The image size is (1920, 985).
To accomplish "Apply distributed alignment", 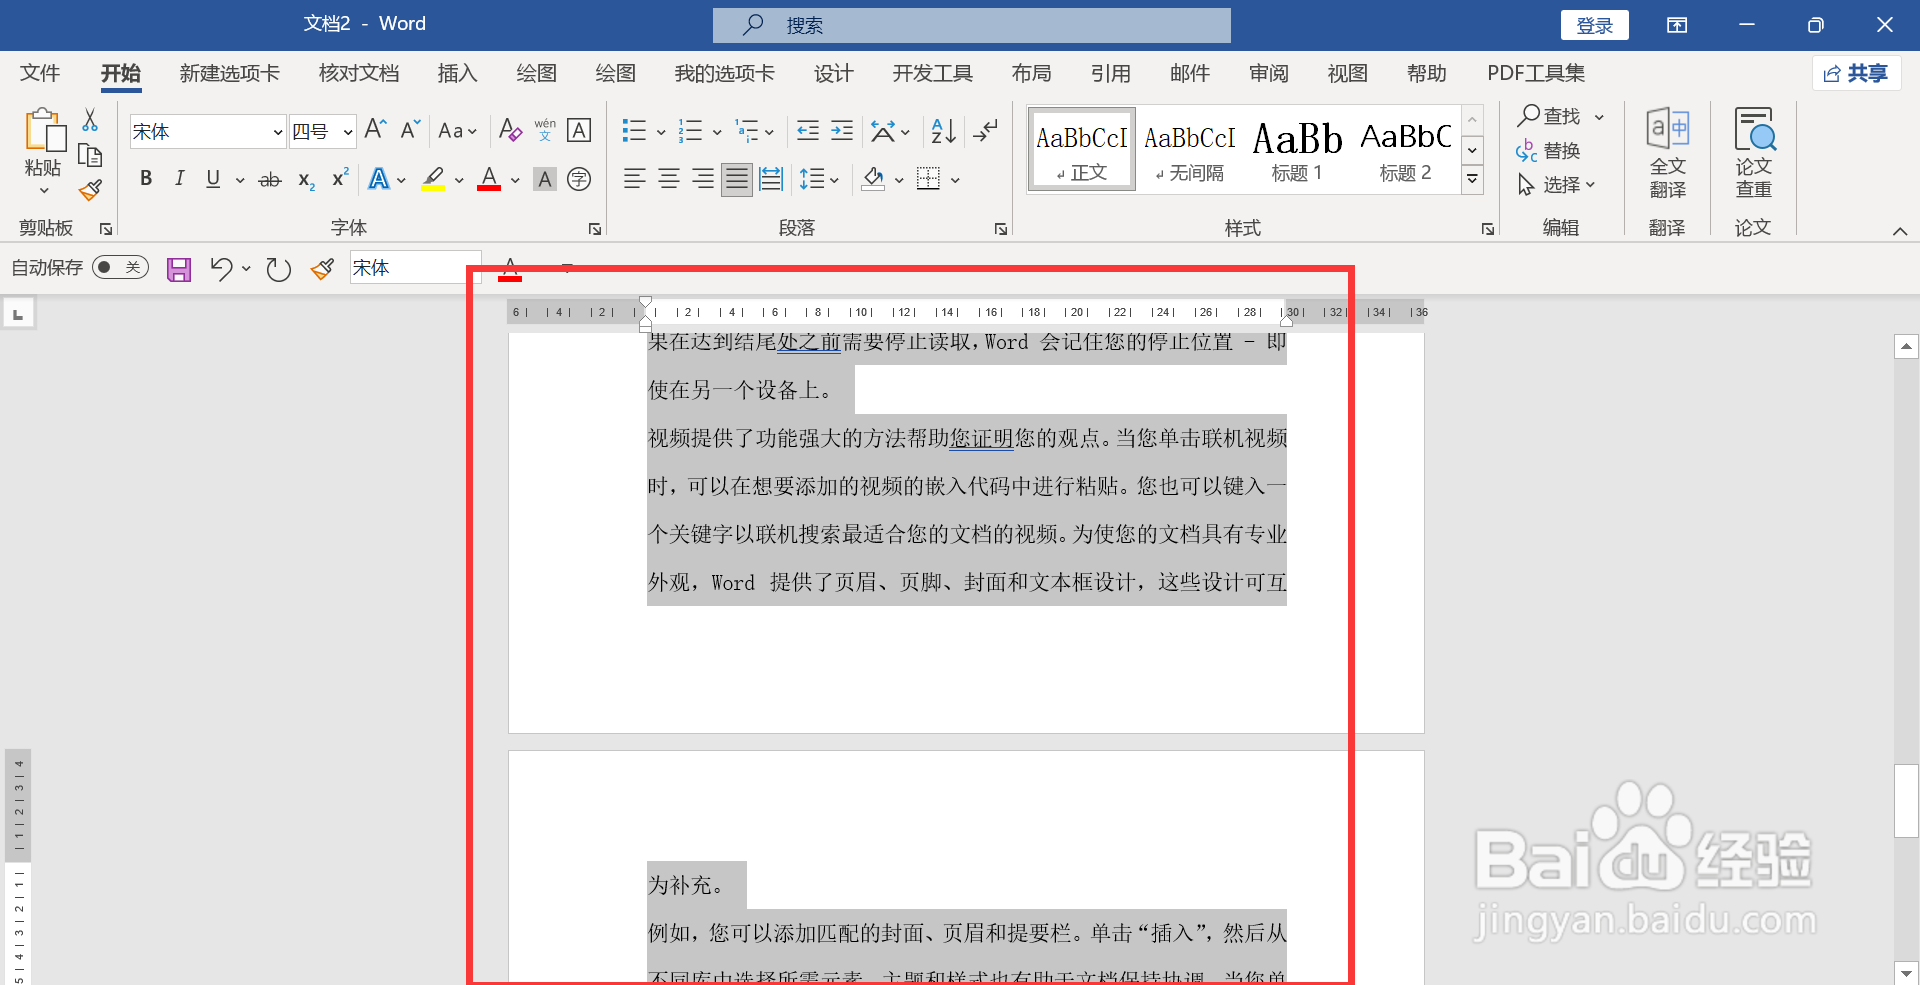I will click(771, 180).
